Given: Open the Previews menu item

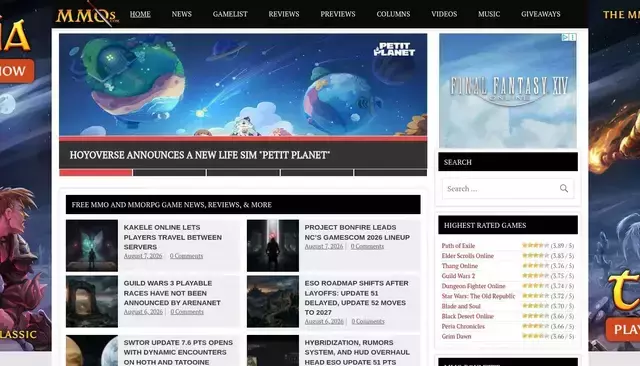Looking at the screenshot, I should click(x=338, y=14).
